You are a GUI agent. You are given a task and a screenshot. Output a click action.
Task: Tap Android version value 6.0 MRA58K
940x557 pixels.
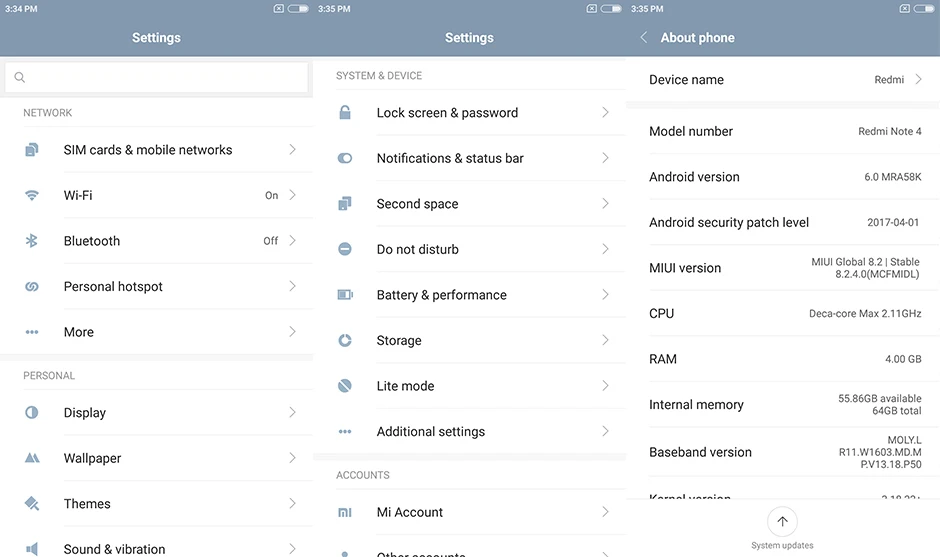point(893,177)
